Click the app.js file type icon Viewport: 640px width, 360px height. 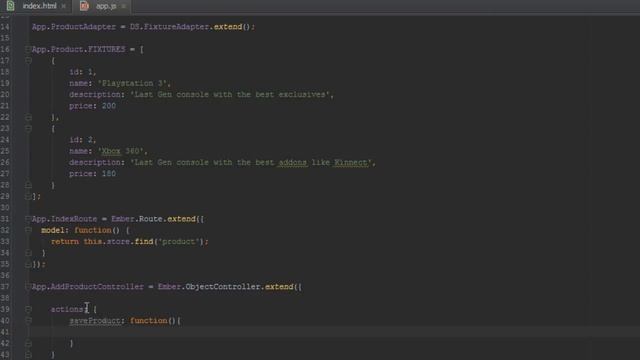[84, 6]
